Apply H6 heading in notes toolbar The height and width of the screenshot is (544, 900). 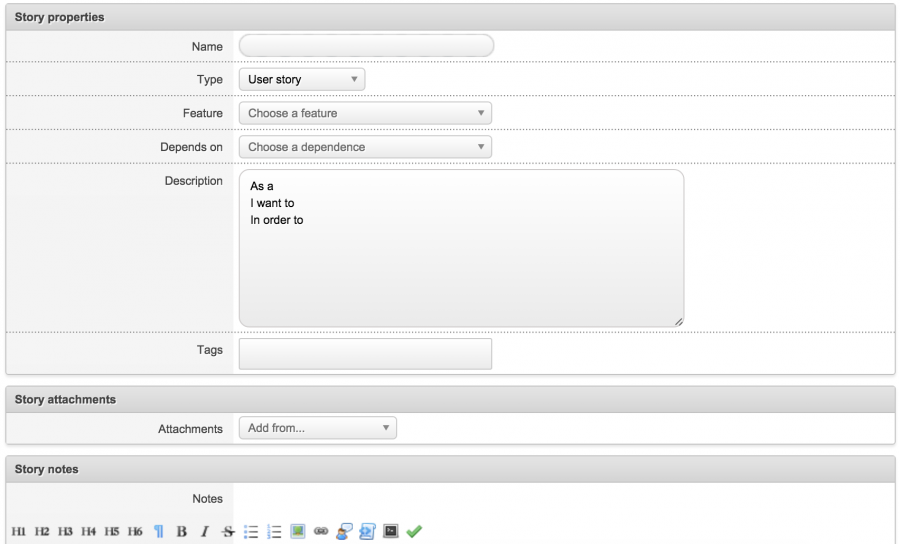point(135,531)
